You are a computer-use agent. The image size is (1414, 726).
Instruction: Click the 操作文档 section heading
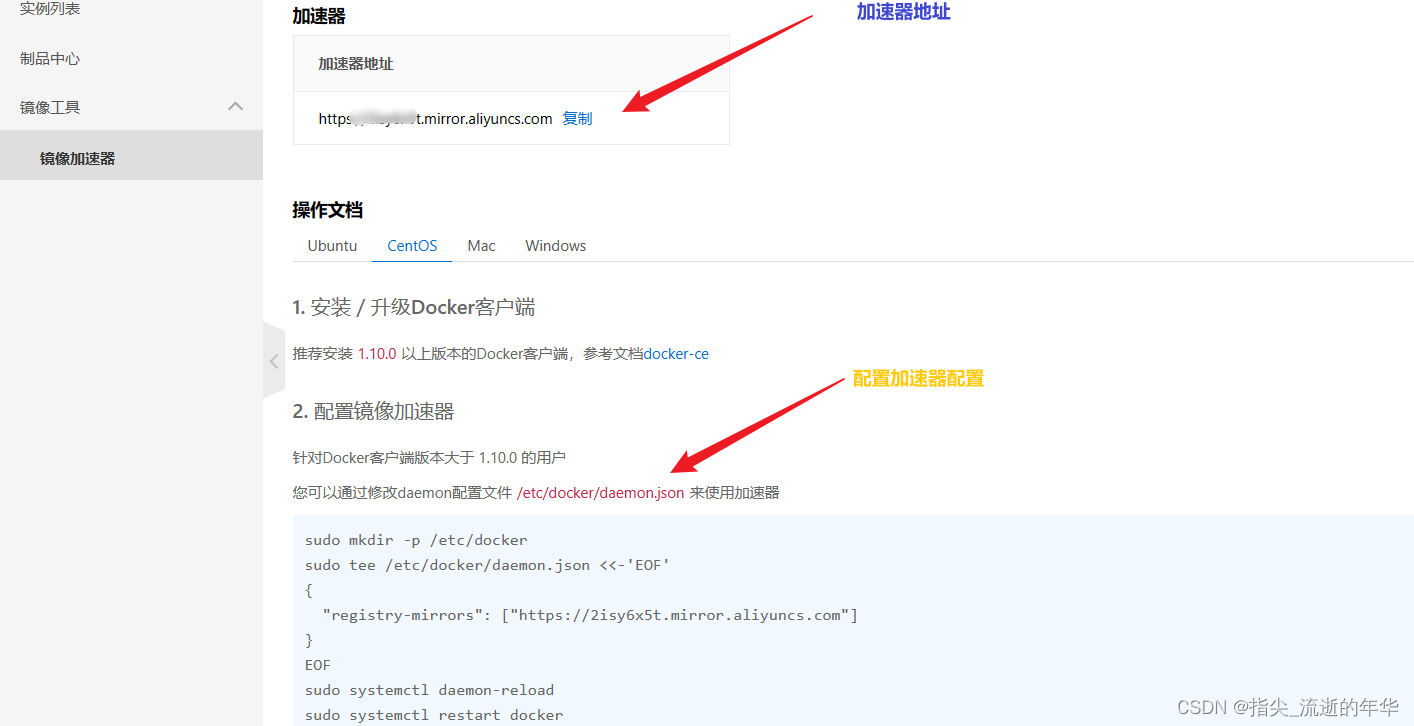(327, 210)
